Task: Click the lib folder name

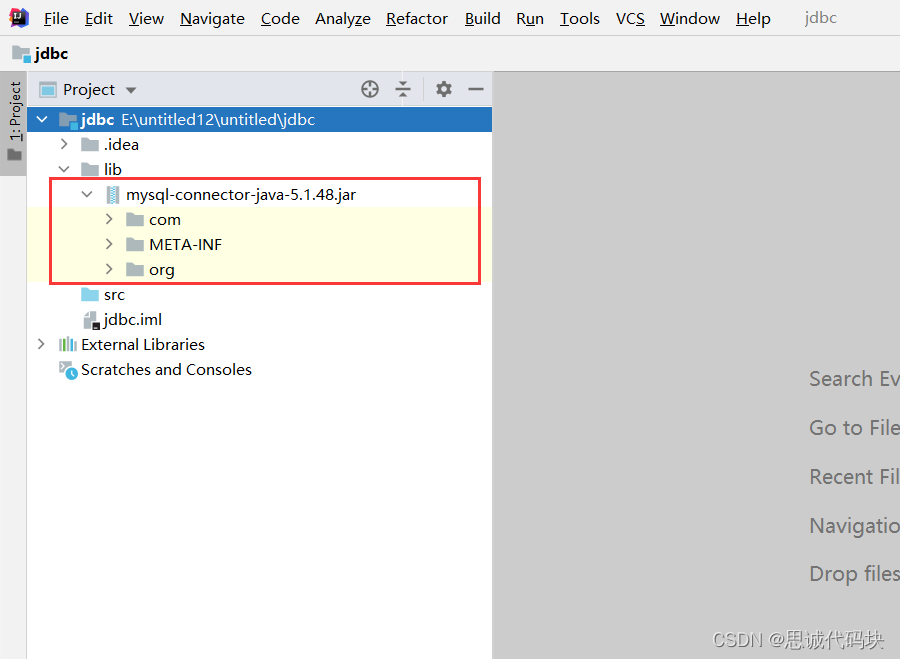Action: point(112,169)
